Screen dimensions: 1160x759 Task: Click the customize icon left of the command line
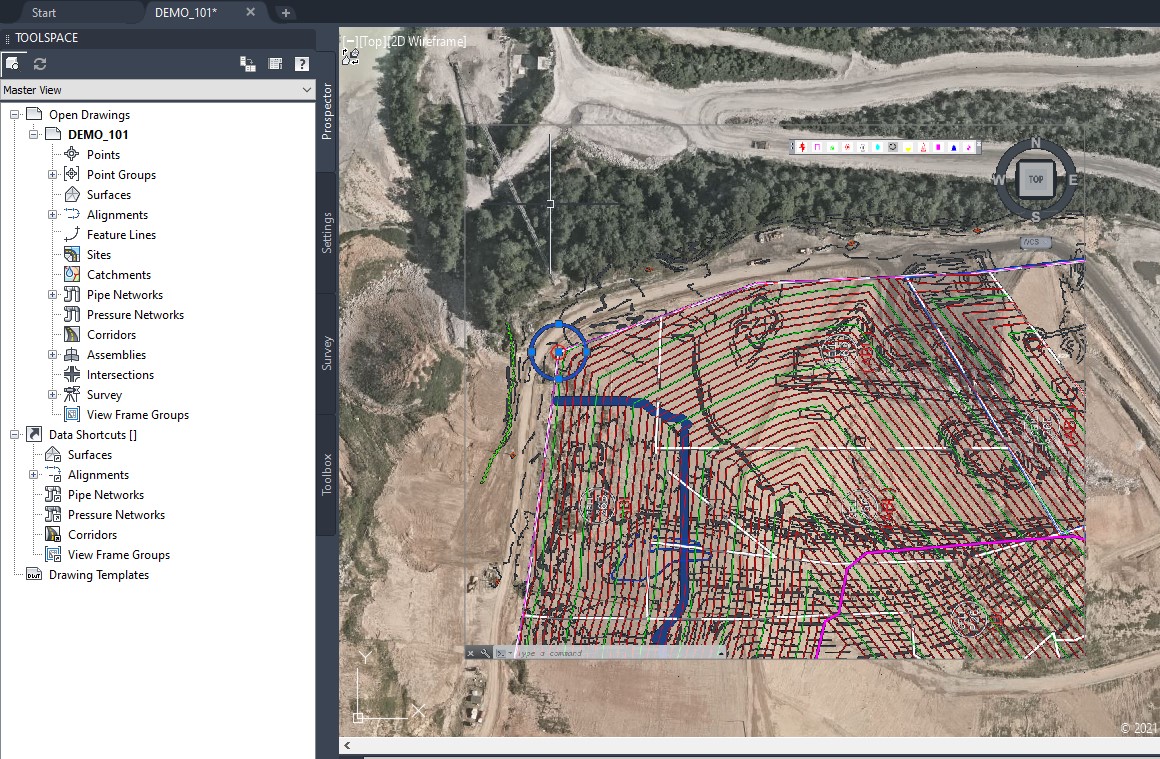(470, 652)
